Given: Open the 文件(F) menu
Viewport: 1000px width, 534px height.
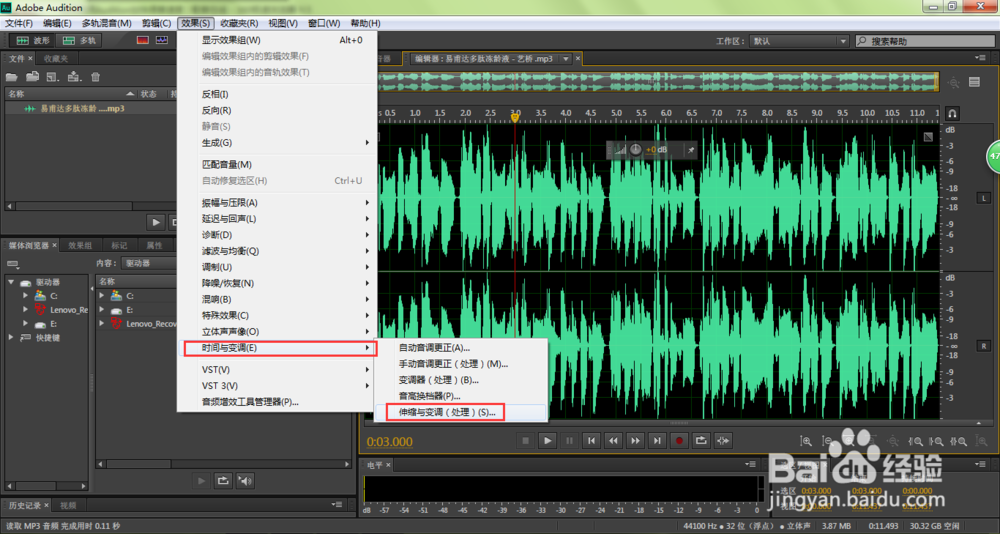Looking at the screenshot, I should 19,24.
